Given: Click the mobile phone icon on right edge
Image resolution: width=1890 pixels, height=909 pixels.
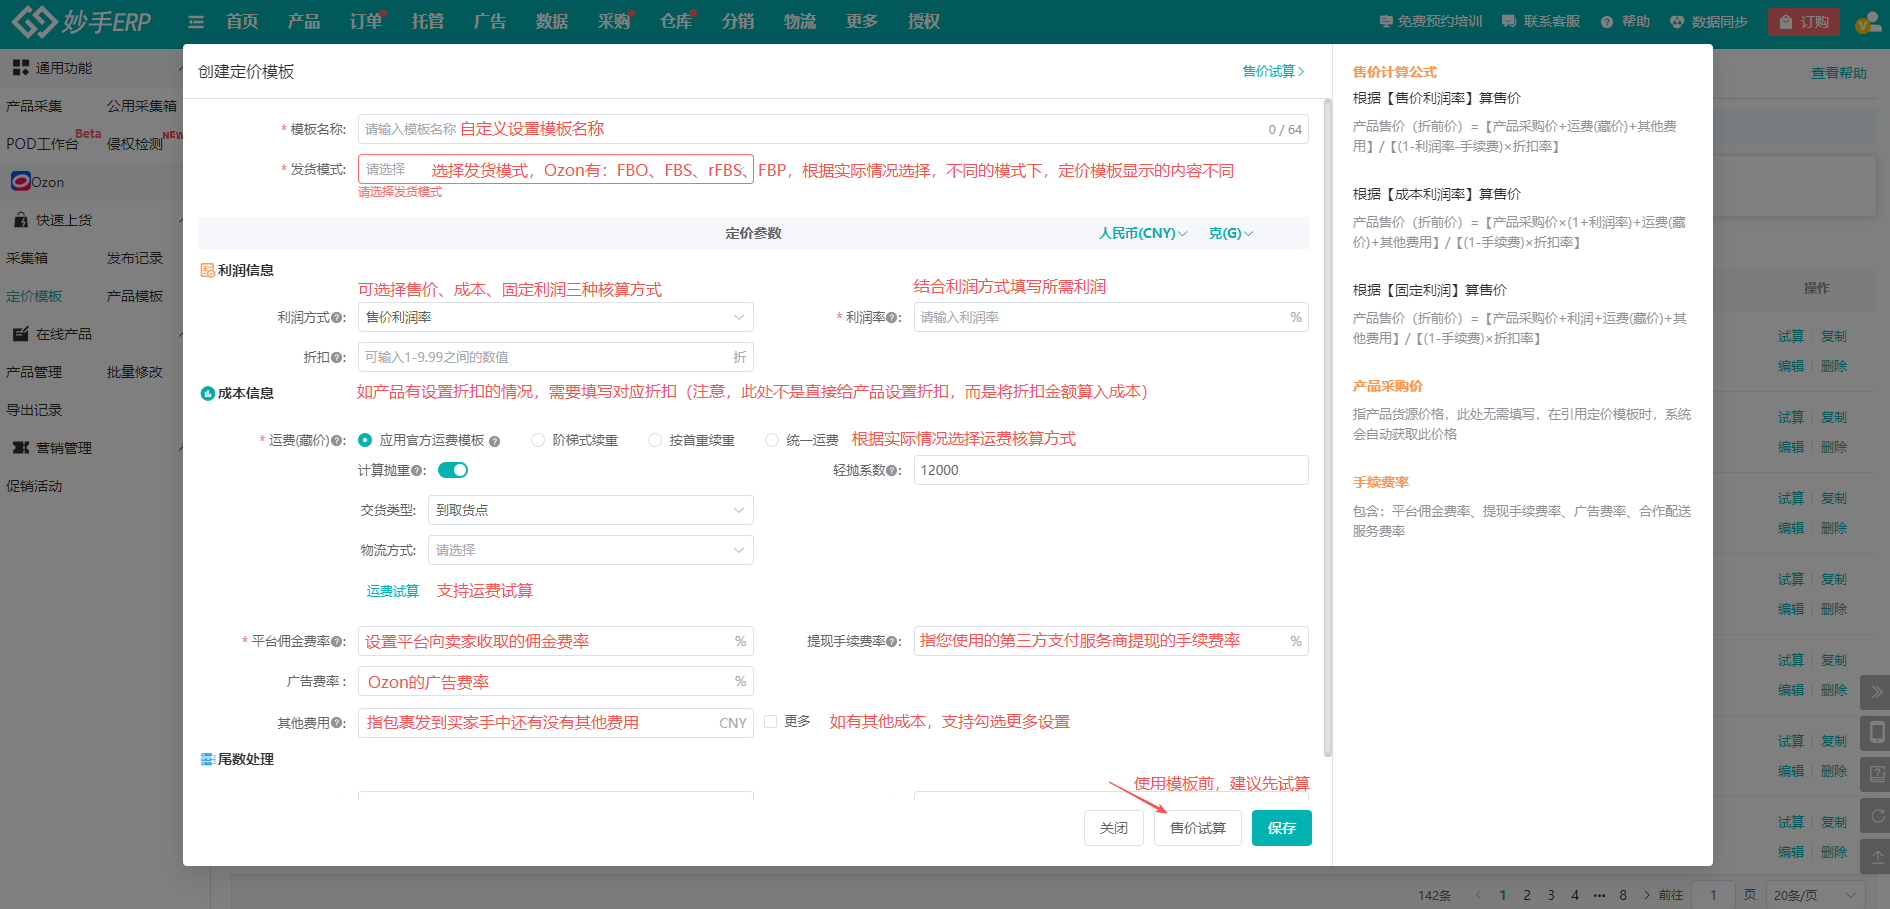Looking at the screenshot, I should 1875,733.
